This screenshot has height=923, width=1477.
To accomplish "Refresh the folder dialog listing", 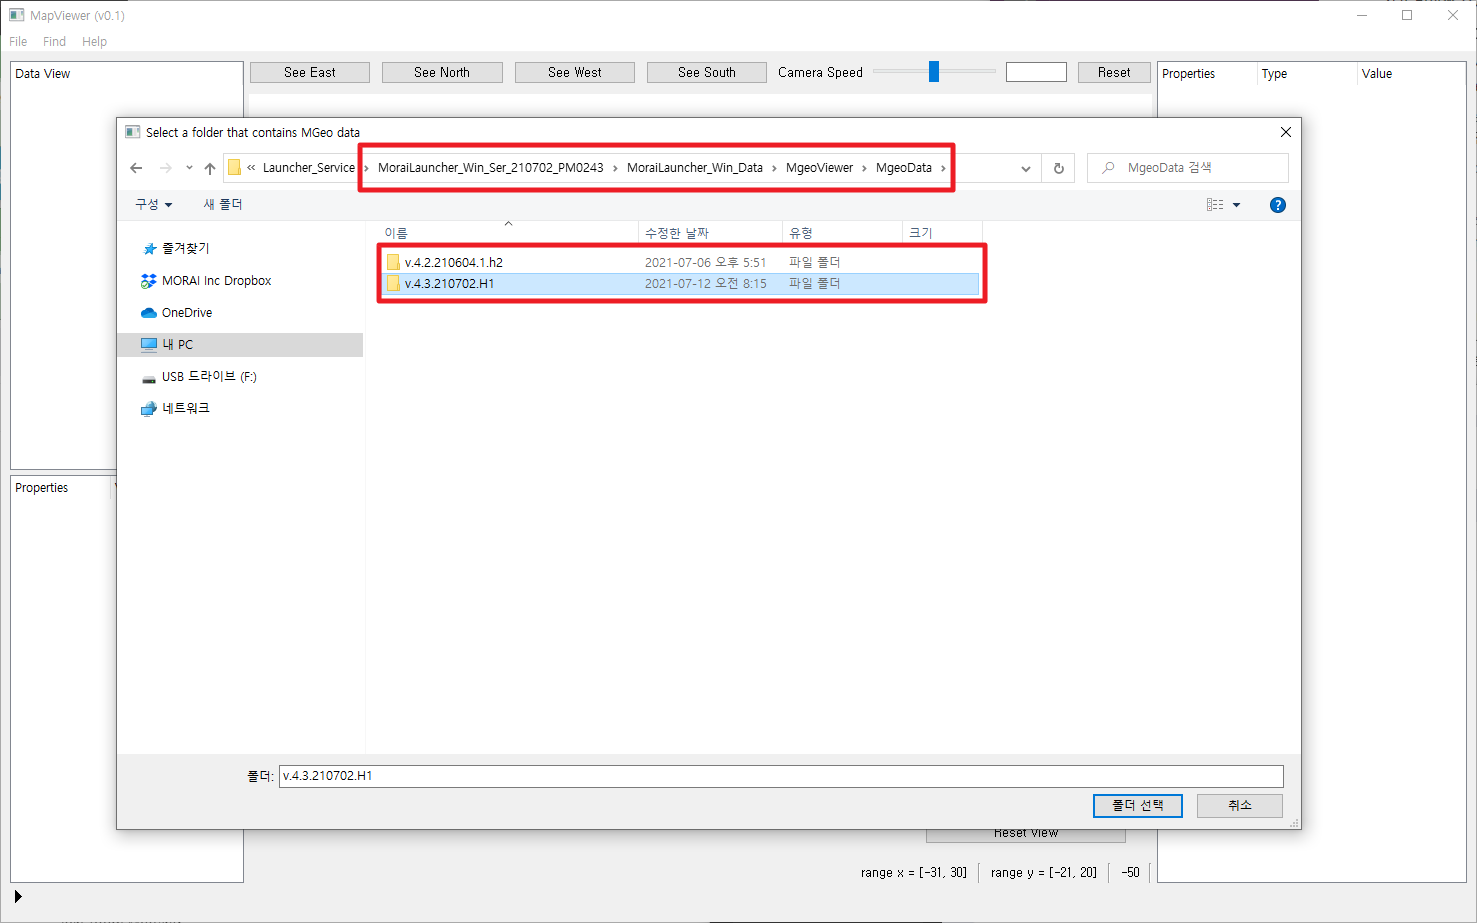I will click(x=1059, y=168).
